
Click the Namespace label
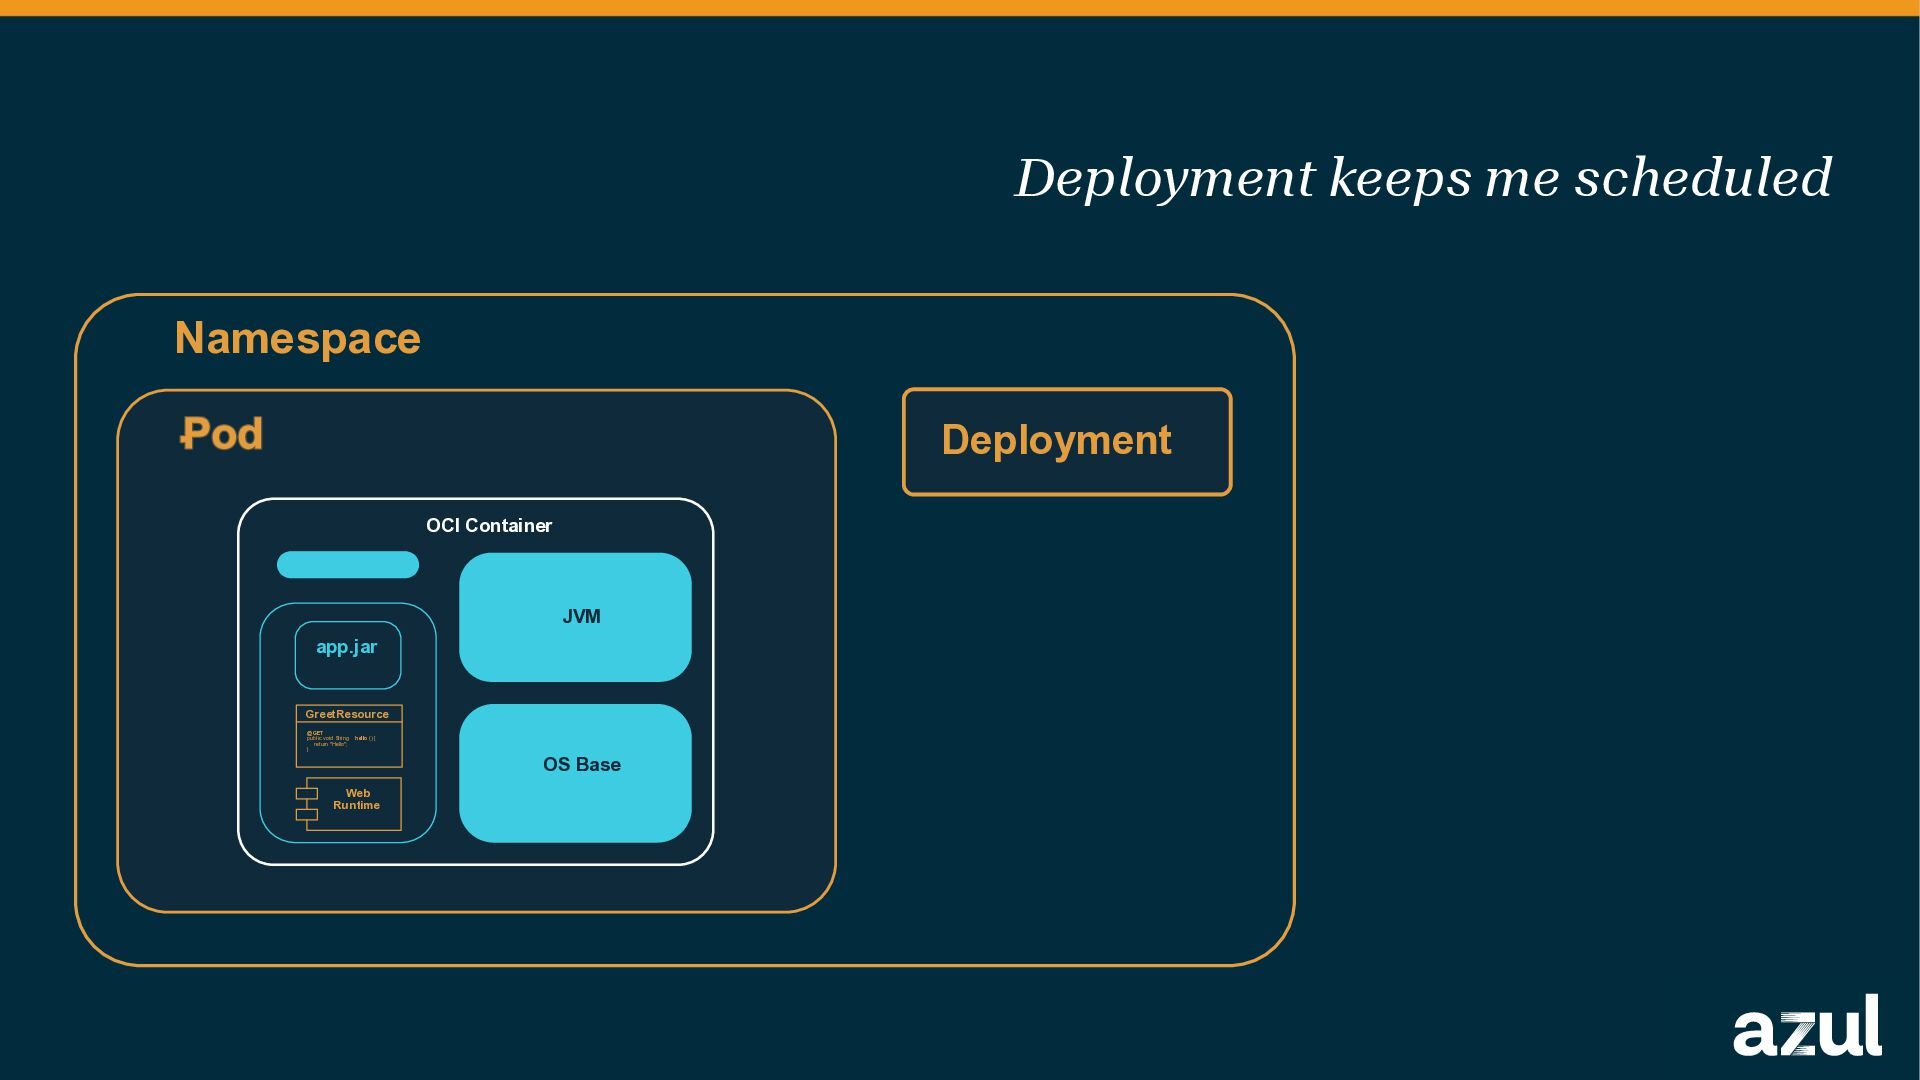[x=297, y=338]
